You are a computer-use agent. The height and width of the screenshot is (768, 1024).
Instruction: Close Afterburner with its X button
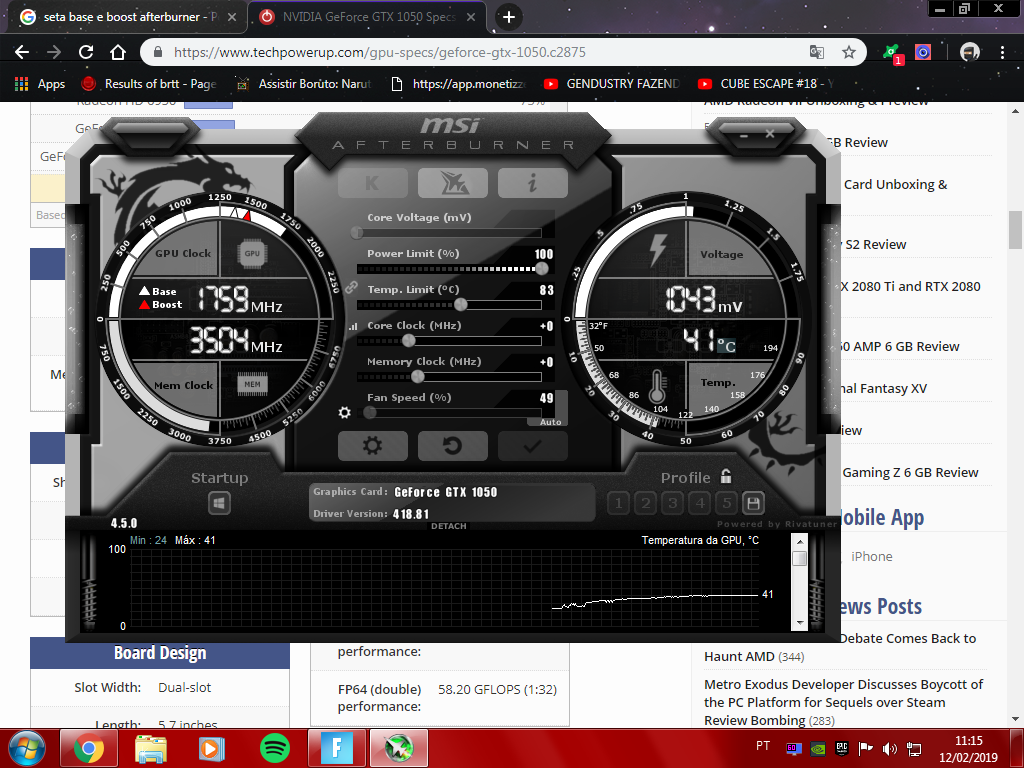click(x=770, y=134)
